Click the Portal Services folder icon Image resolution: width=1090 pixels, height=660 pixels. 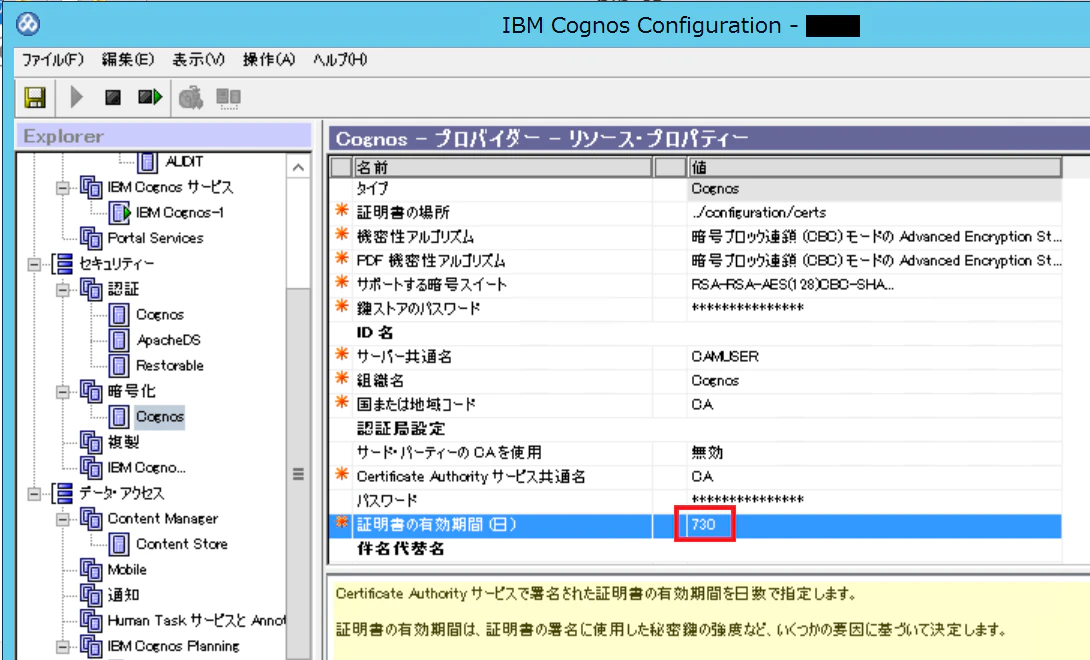pos(91,238)
